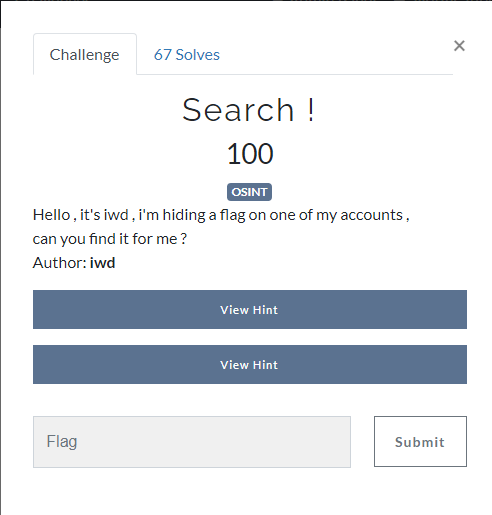Reveal the second View Hint
492x515 pixels.
tap(250, 364)
